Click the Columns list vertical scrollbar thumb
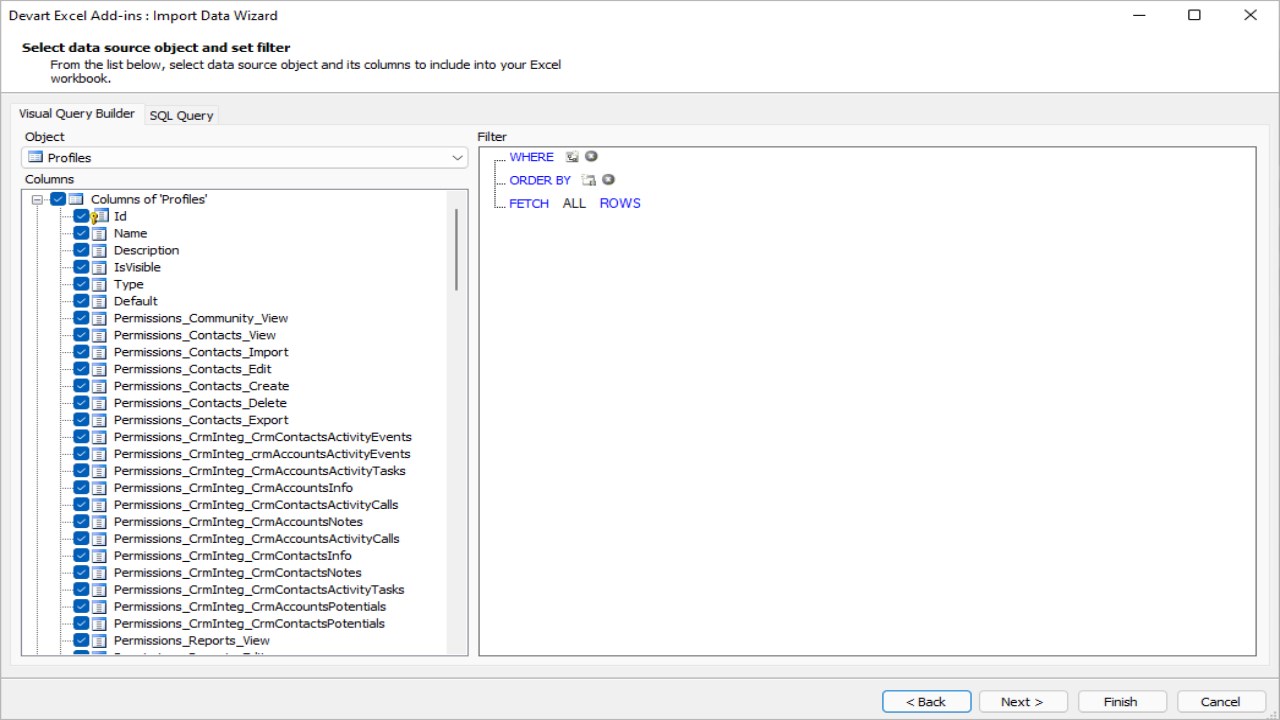The image size is (1280, 720). tap(457, 250)
